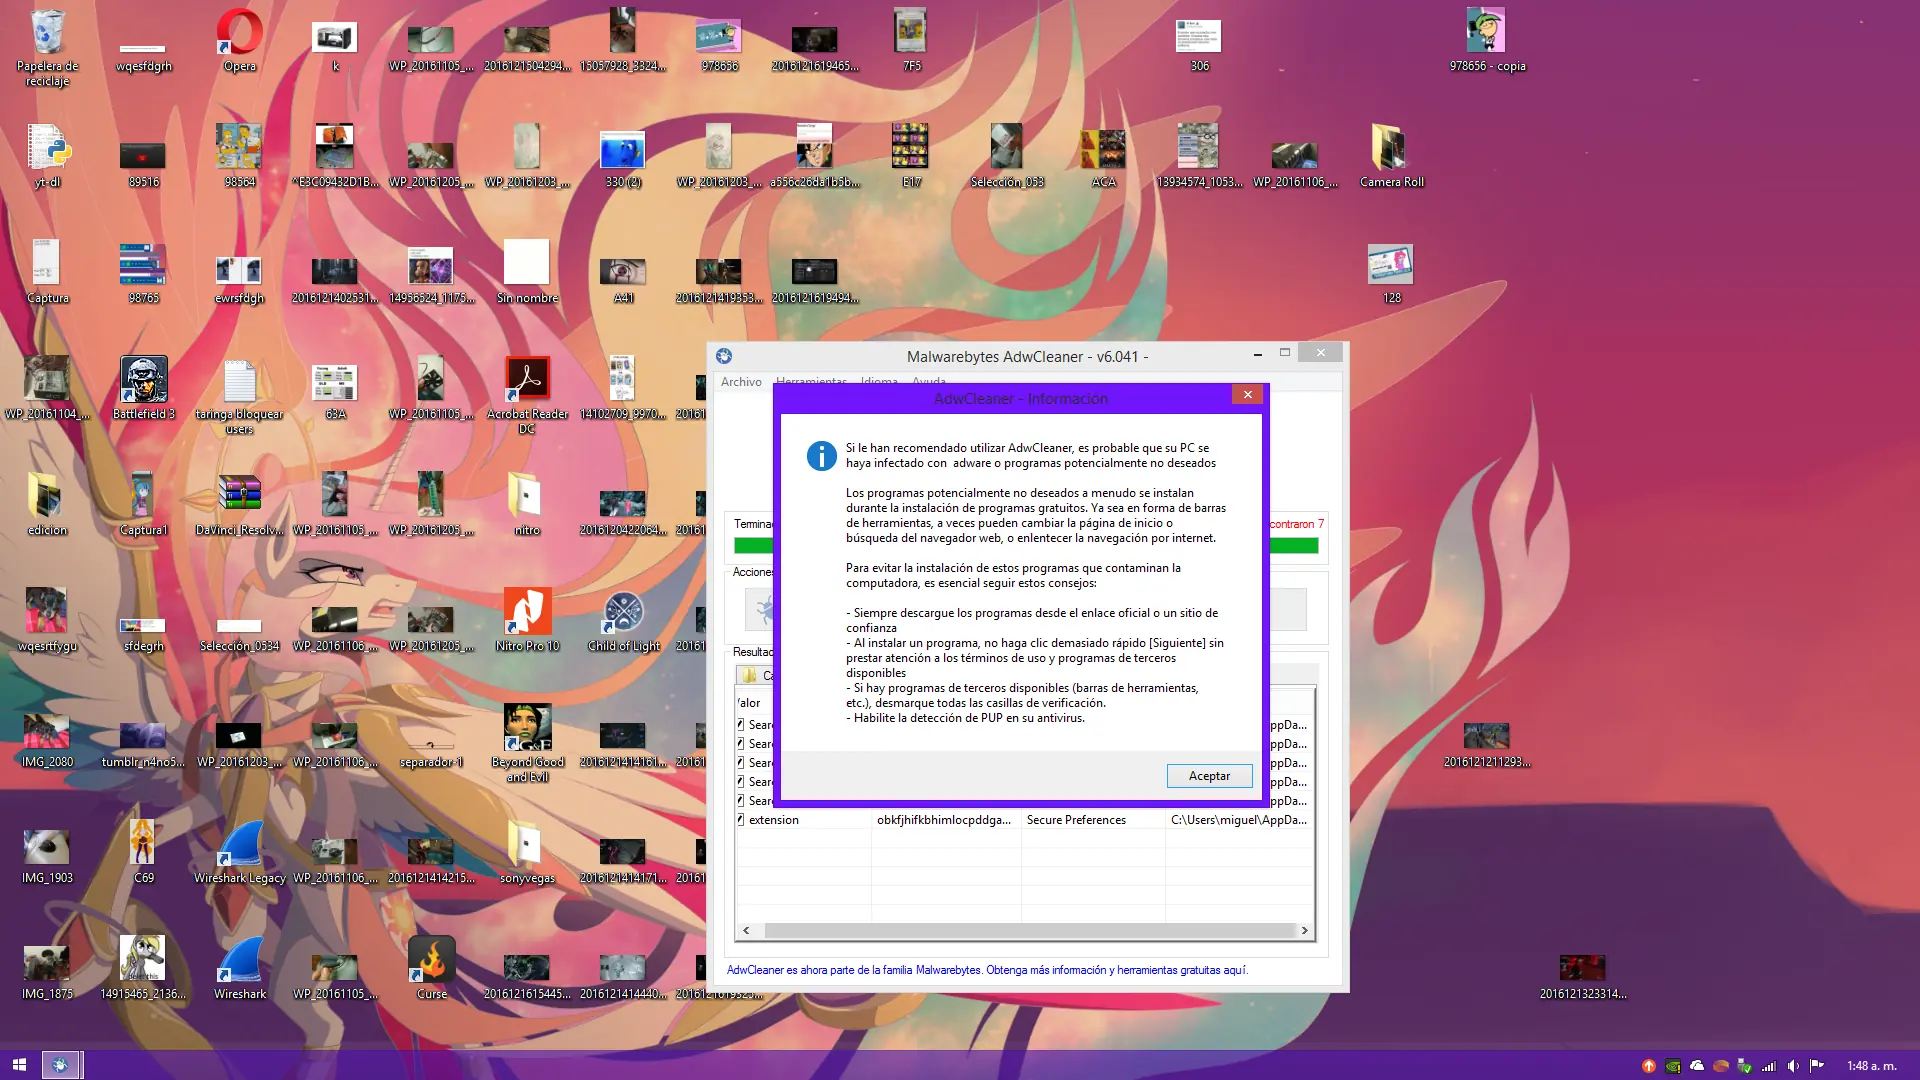Open the Windows Start button
The width and height of the screenshot is (1920, 1080).
[x=19, y=1065]
